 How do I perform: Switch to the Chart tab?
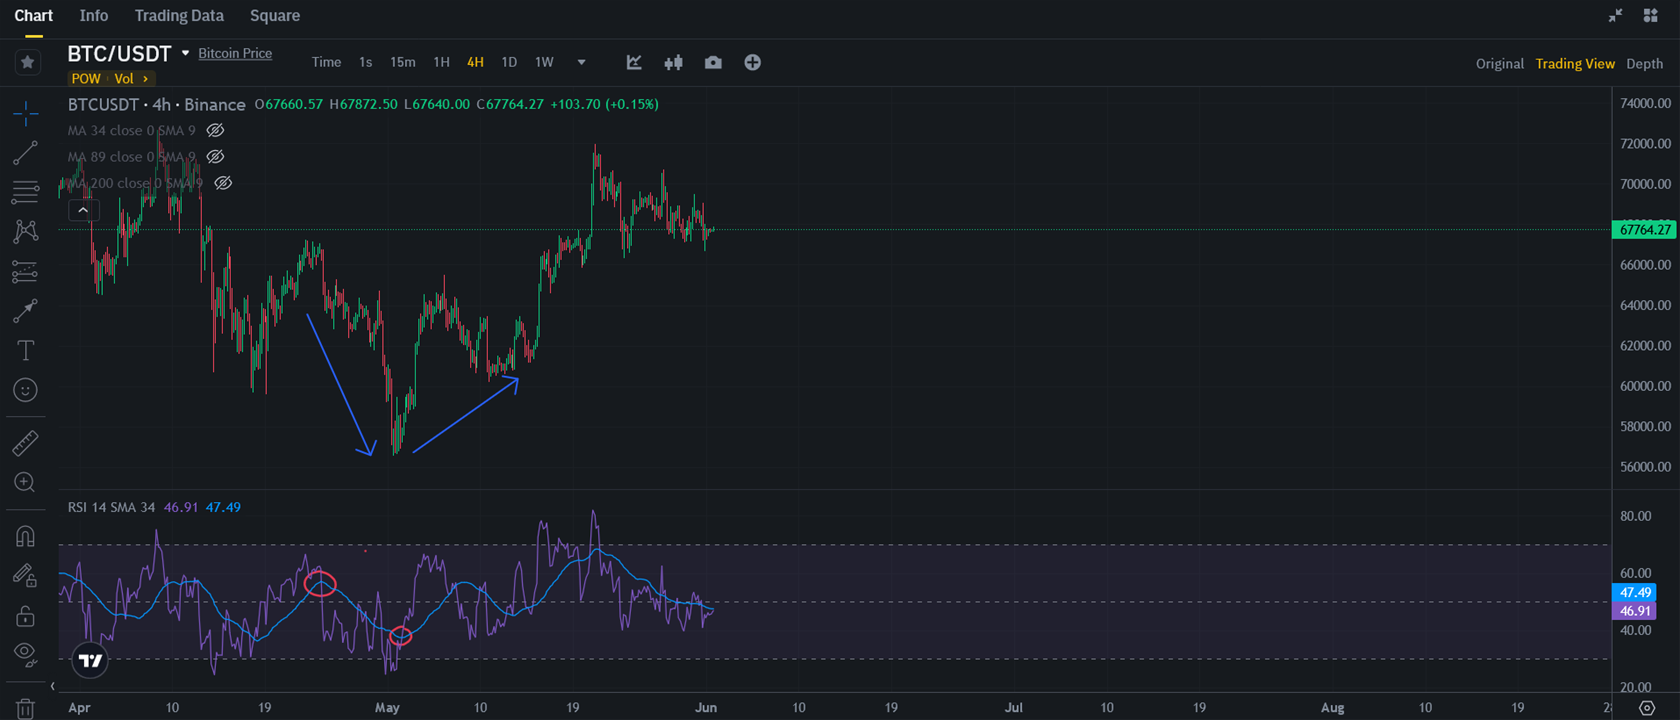[x=33, y=16]
